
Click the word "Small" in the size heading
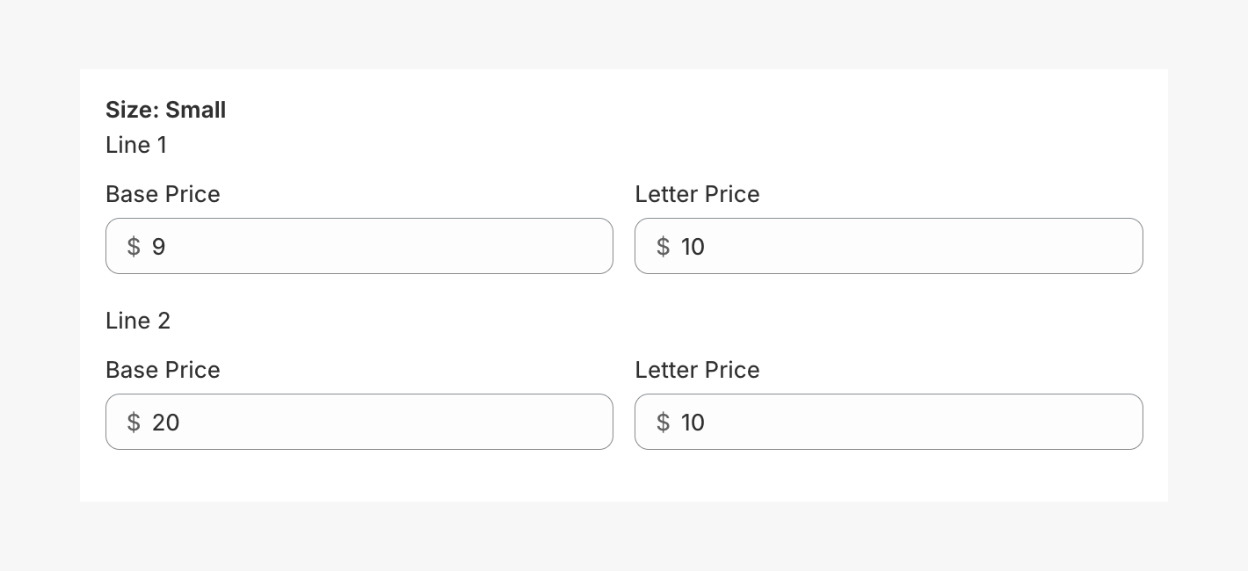196,110
